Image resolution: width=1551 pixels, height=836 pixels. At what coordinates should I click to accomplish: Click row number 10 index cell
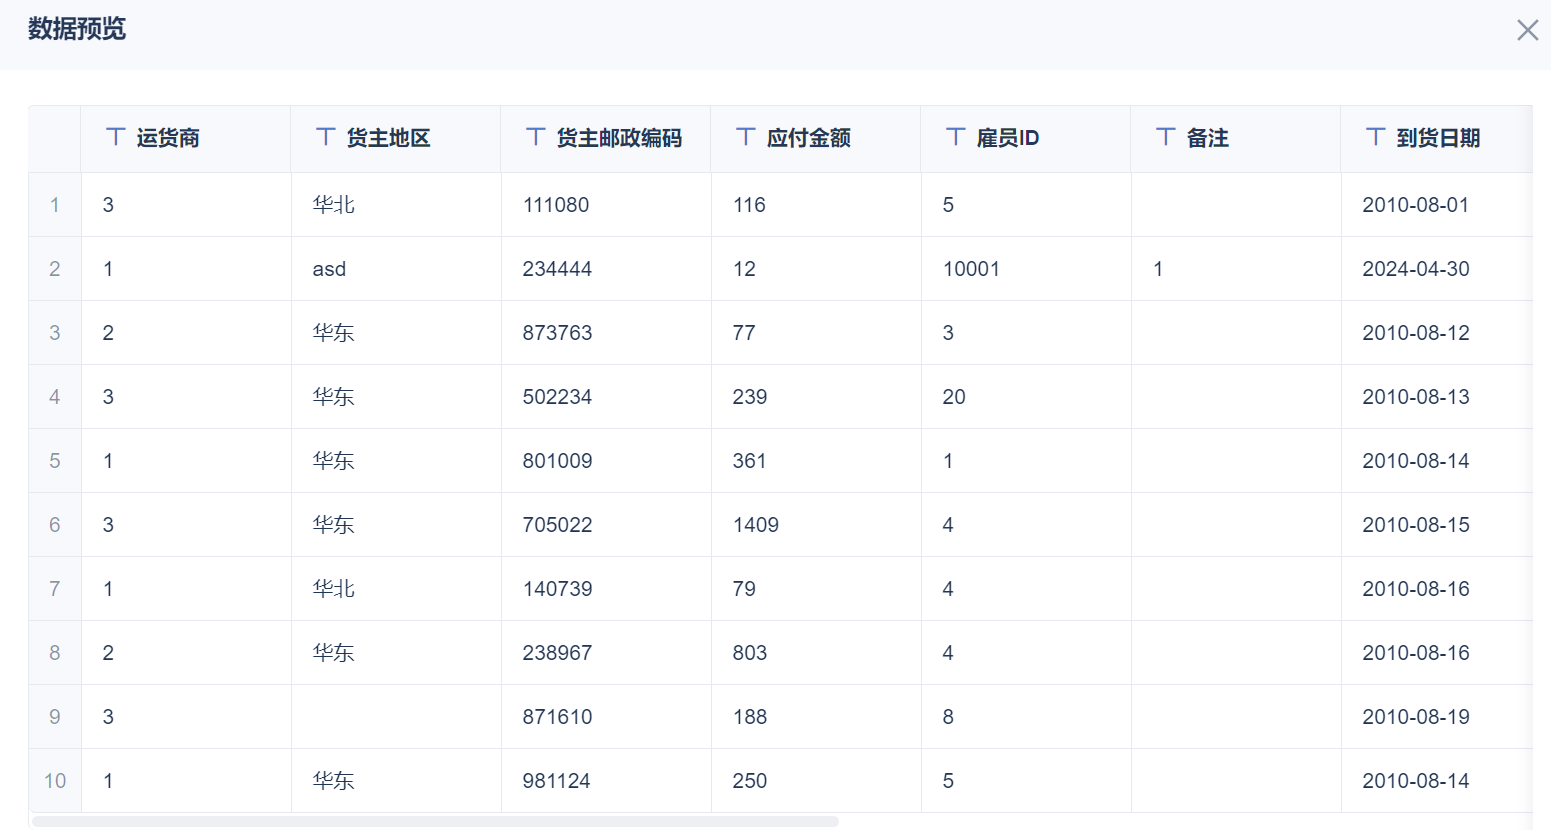click(55, 781)
